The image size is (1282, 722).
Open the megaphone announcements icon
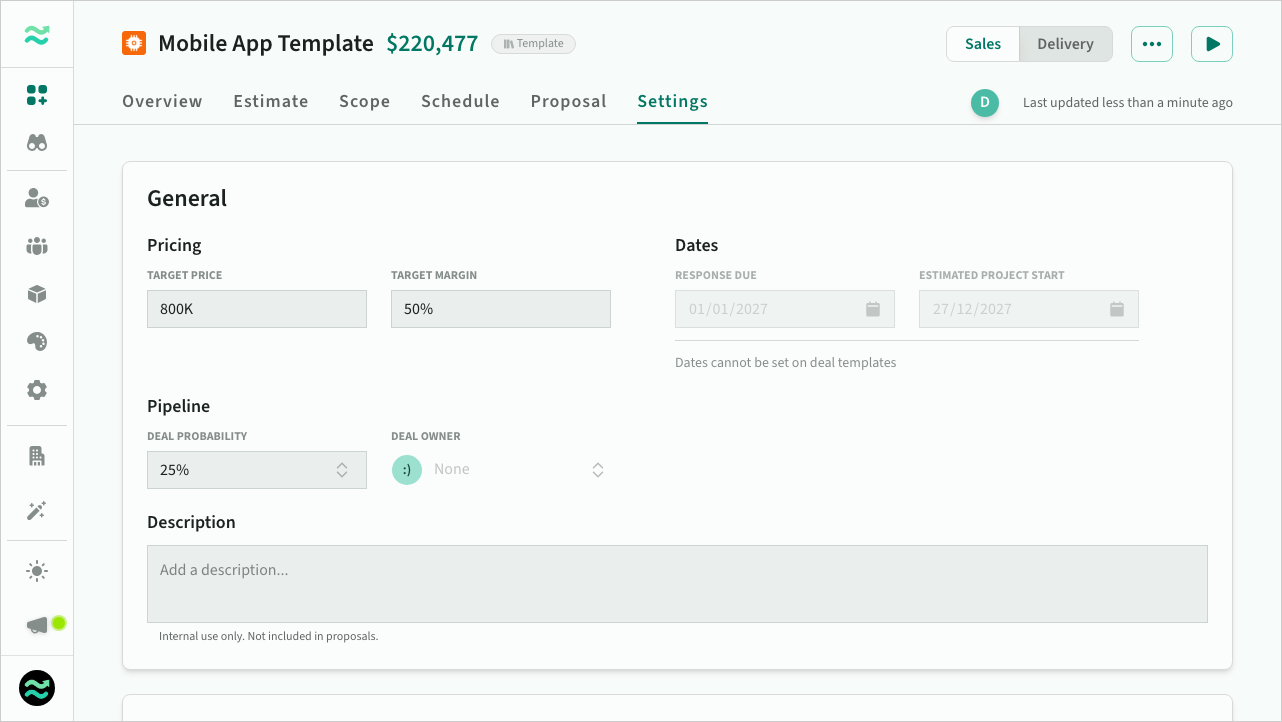(37, 625)
